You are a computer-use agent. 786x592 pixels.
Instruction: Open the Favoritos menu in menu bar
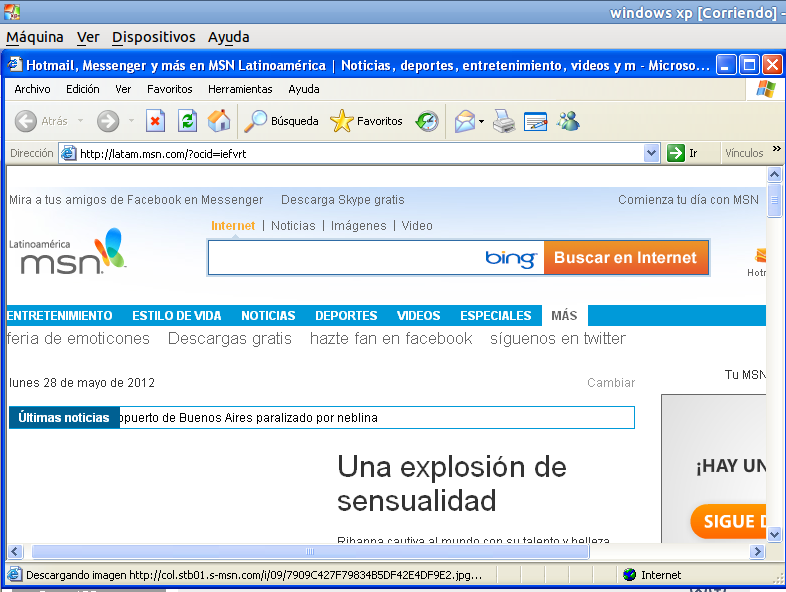tap(169, 89)
